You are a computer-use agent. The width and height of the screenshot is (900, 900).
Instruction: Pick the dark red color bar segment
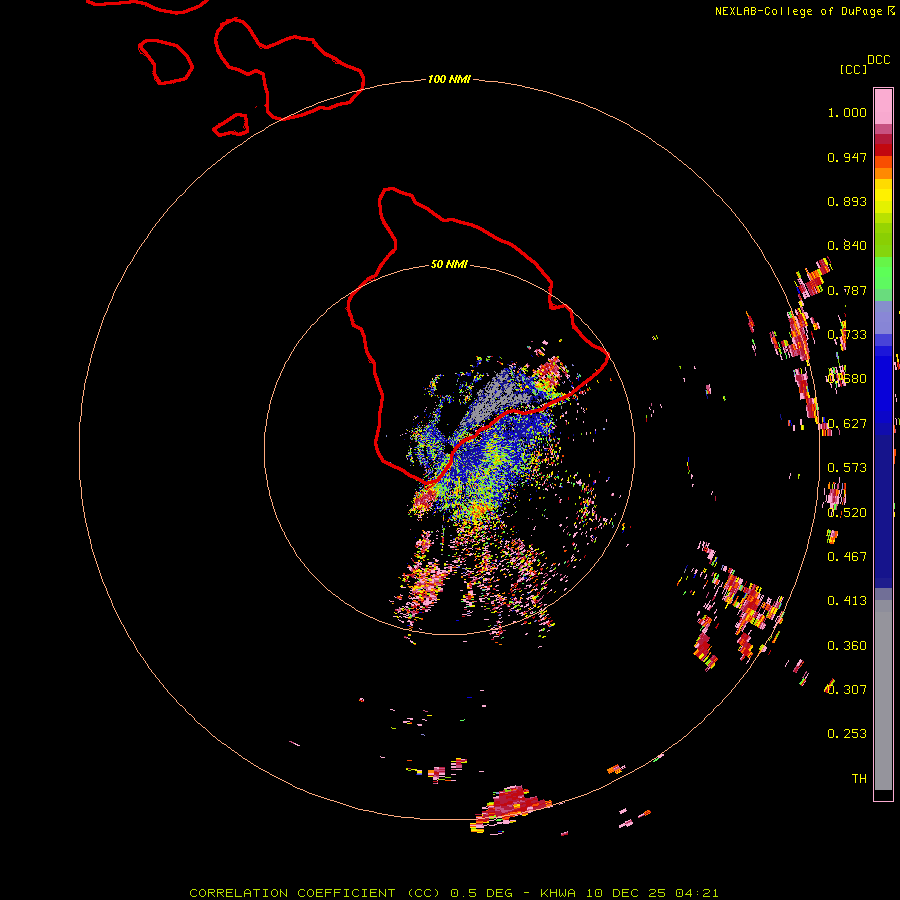883,150
